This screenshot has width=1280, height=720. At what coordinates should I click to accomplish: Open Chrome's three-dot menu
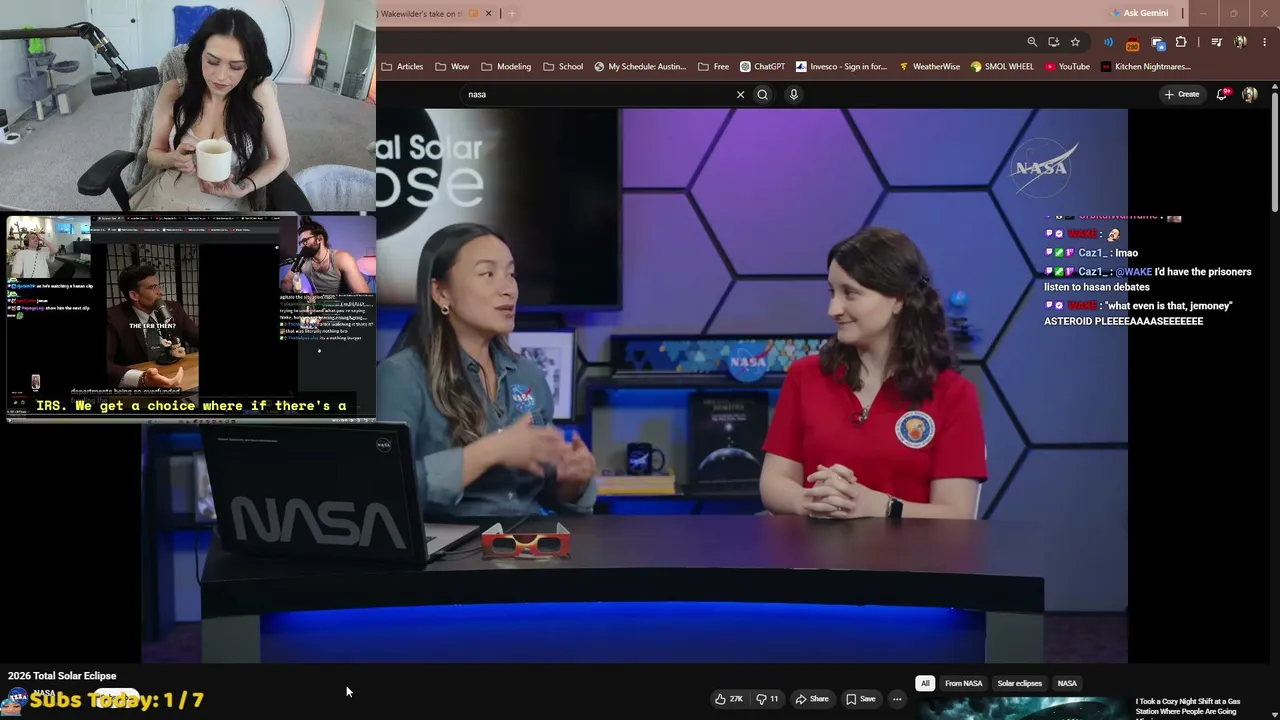1265,42
